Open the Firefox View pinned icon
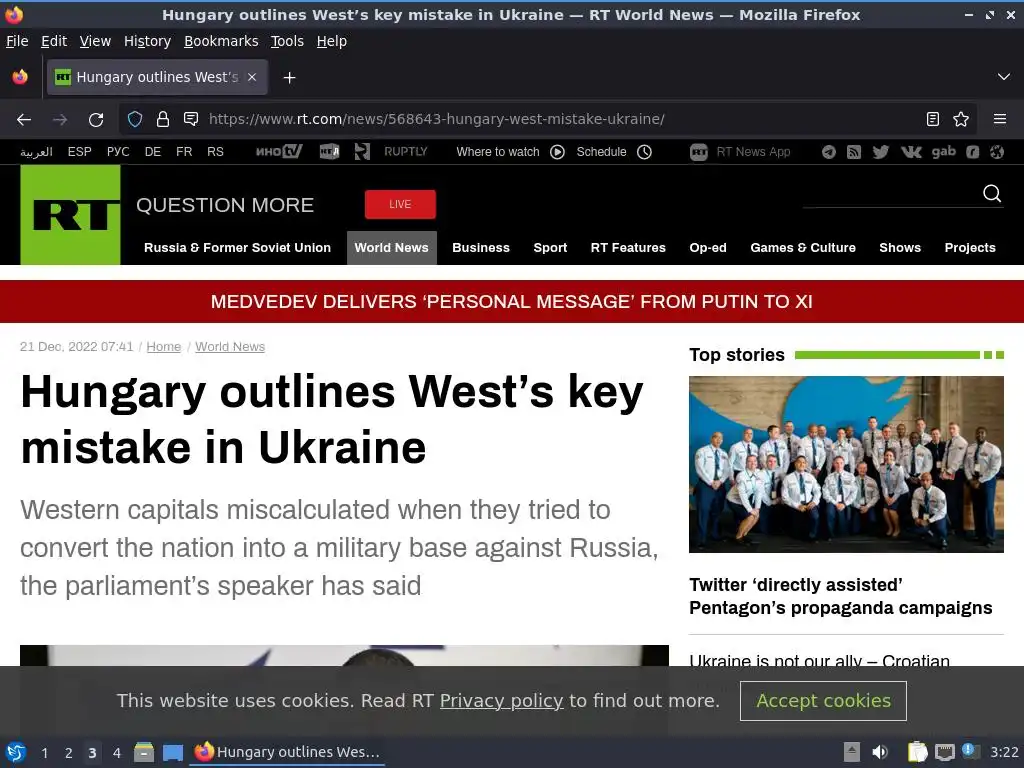The width and height of the screenshot is (1024, 768). [x=20, y=77]
